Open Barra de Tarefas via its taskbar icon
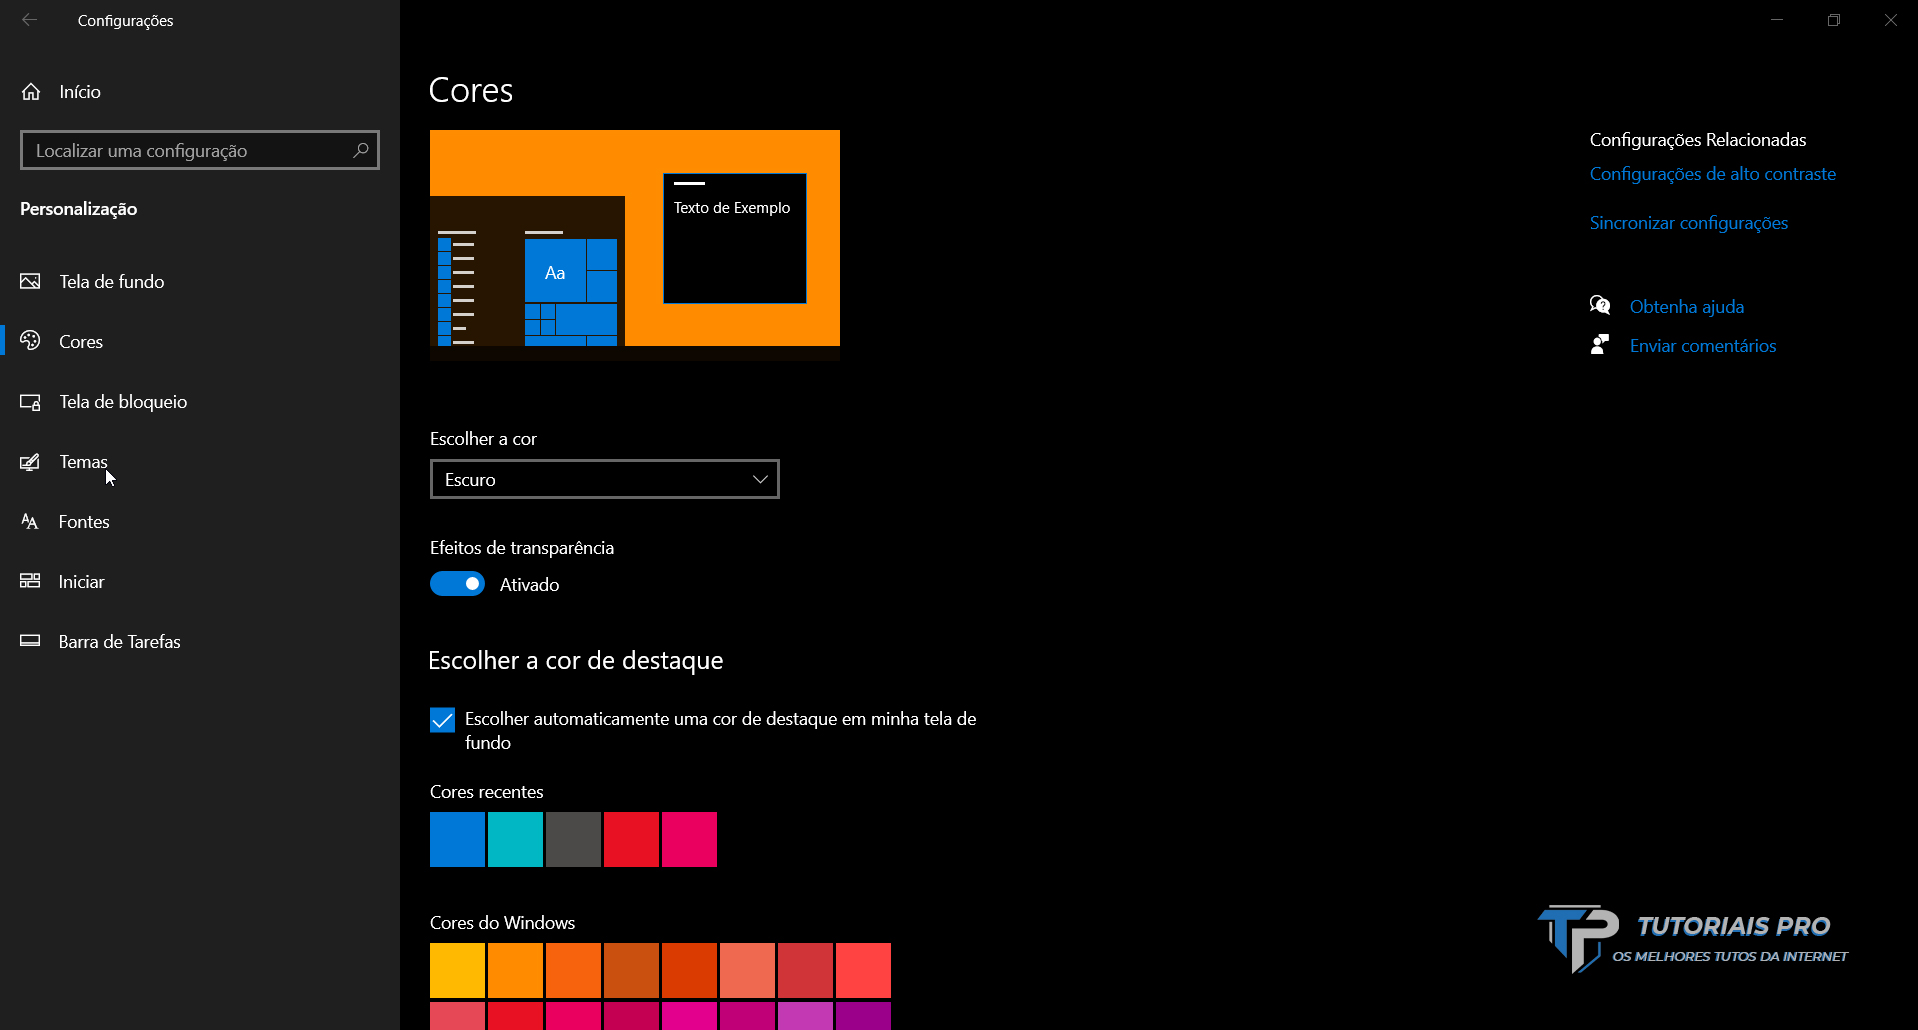This screenshot has height=1030, width=1918. pyautogui.click(x=29, y=641)
